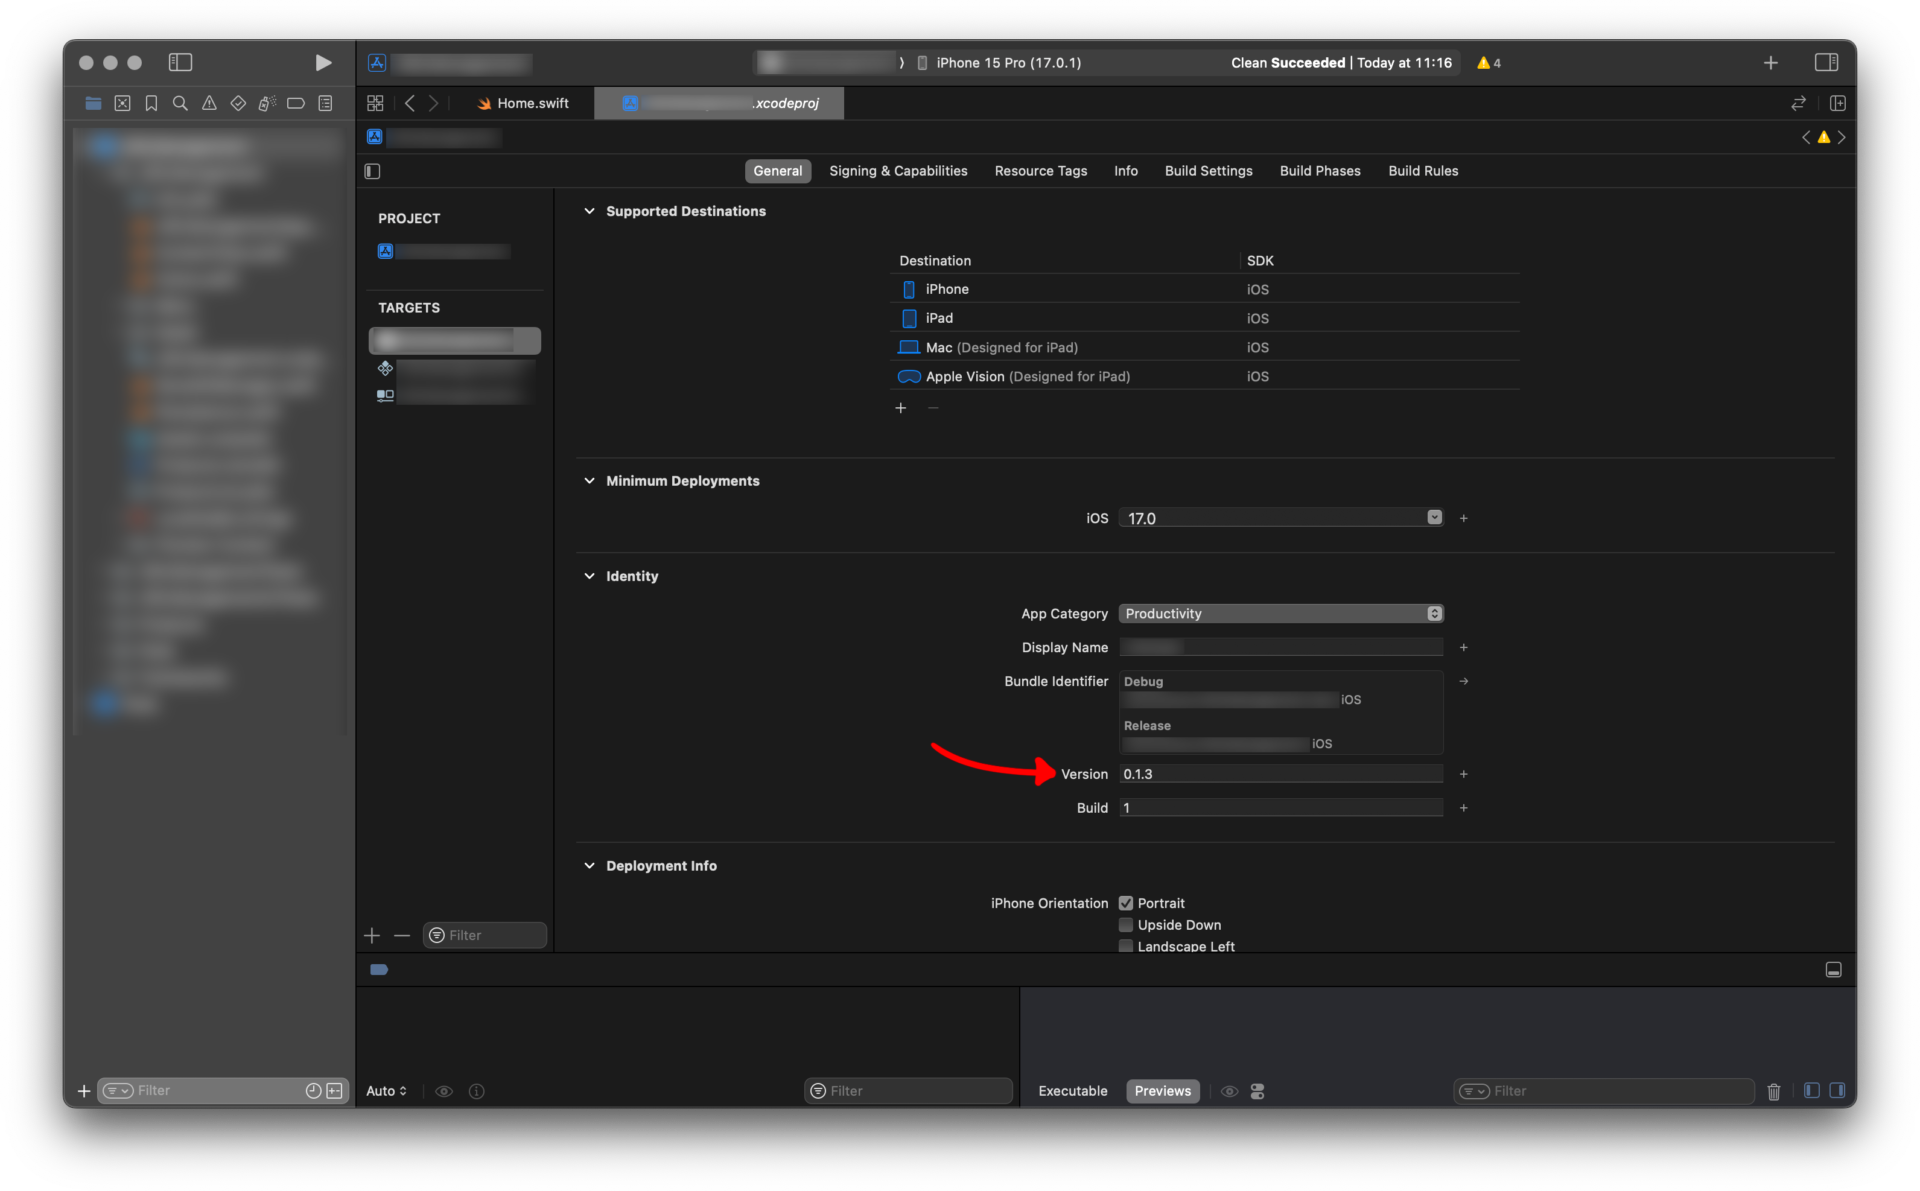Show the bookmark navigator
This screenshot has width=1920, height=1191.
pyautogui.click(x=151, y=103)
